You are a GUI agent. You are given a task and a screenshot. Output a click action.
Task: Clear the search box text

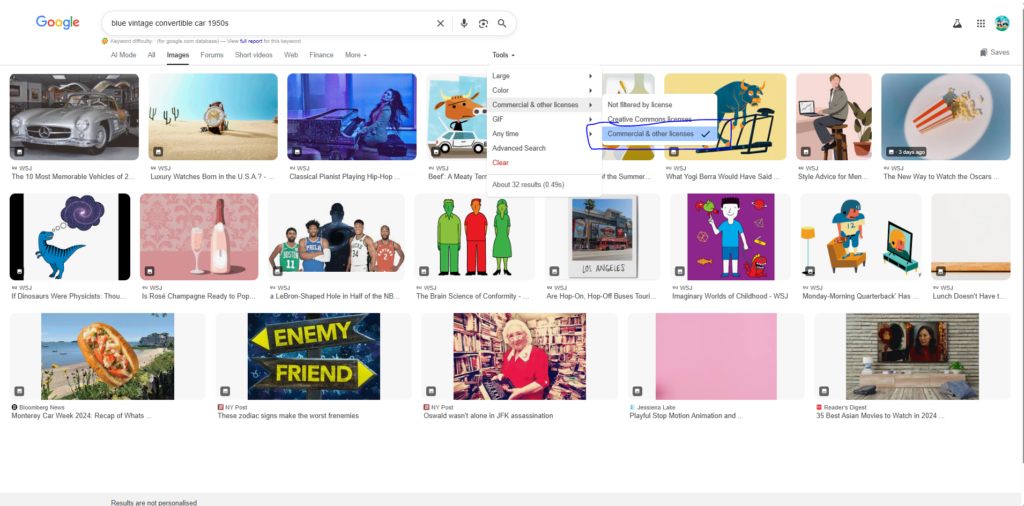coord(440,23)
